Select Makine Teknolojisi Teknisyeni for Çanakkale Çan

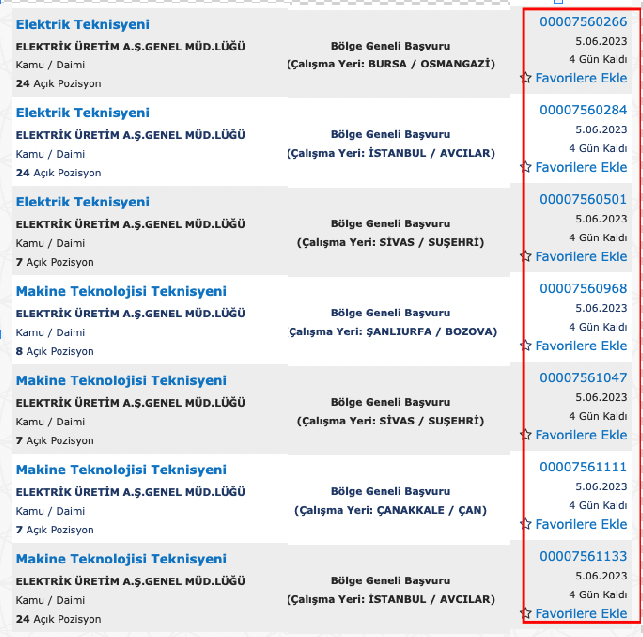coord(121,469)
